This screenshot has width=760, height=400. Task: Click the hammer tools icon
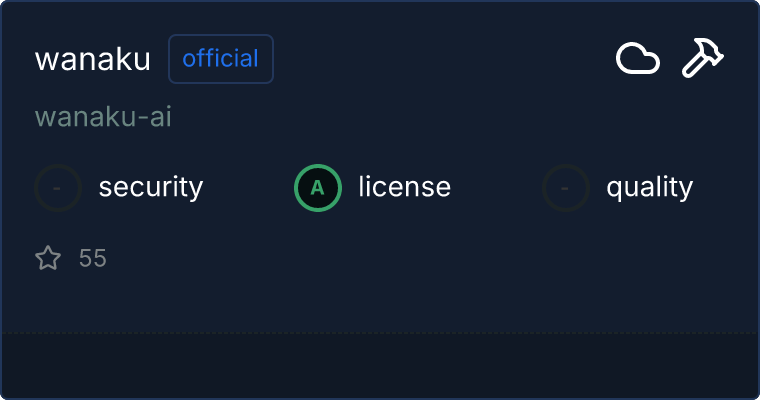703,59
